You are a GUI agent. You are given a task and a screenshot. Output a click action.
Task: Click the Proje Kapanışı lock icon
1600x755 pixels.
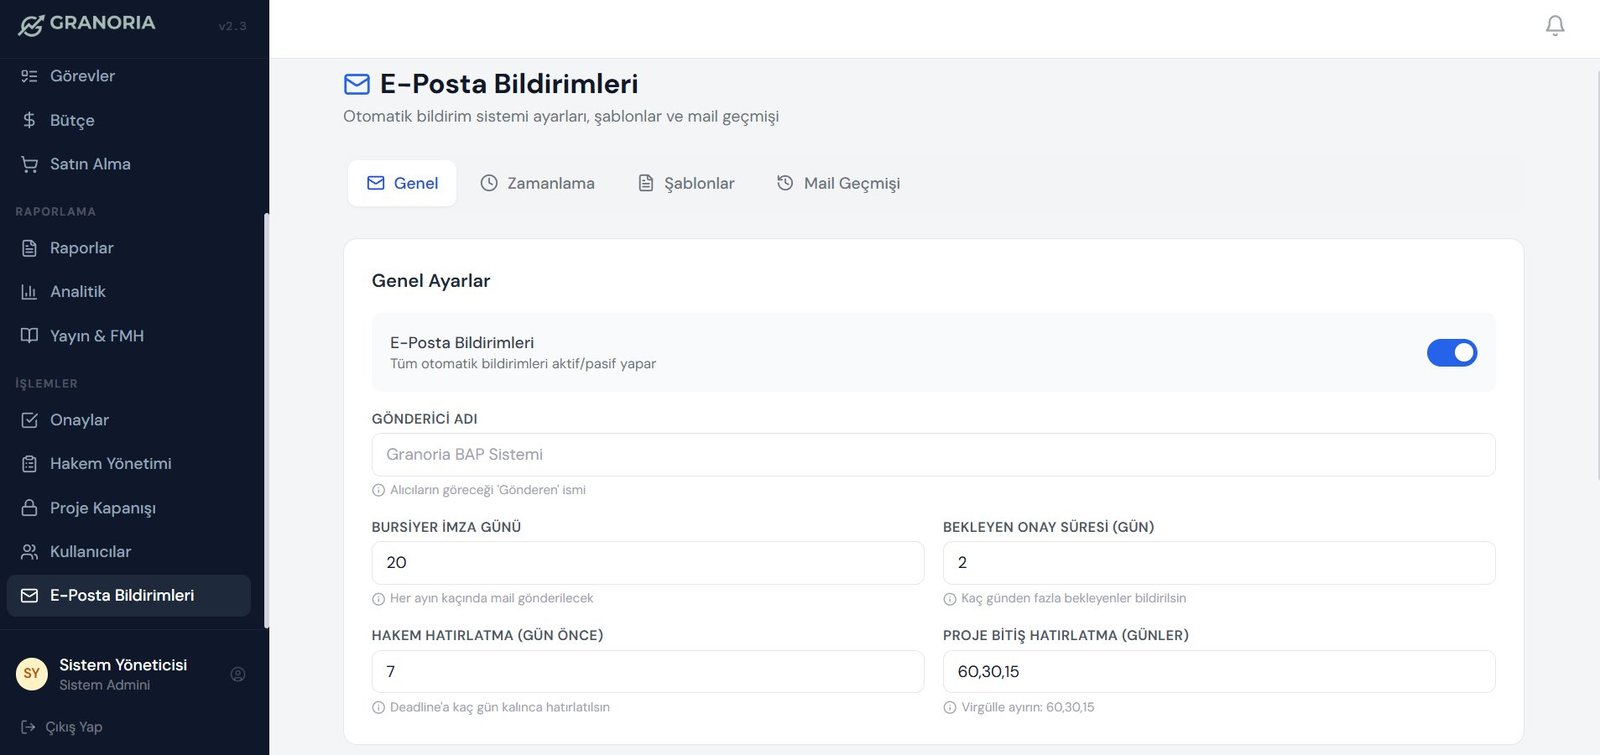click(29, 508)
